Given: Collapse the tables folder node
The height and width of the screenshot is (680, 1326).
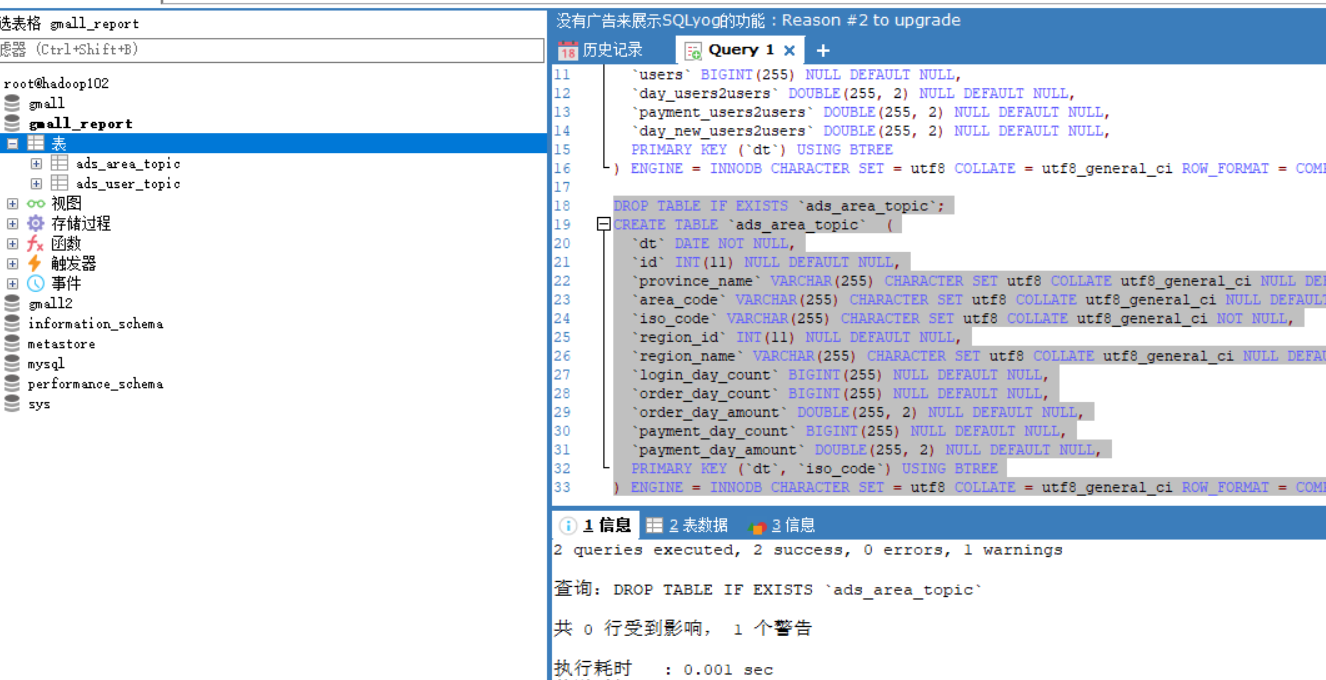Looking at the screenshot, I should coord(12,144).
